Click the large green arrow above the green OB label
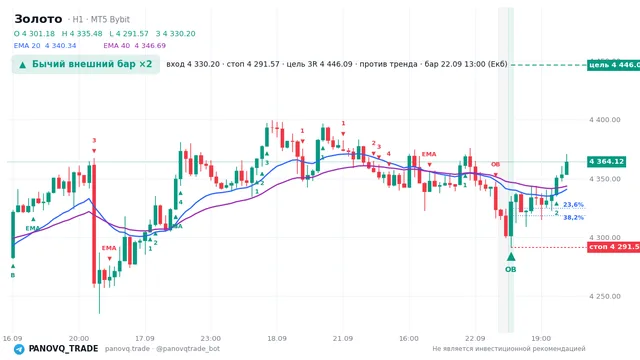Screen dimensions: 640x360 point(511,257)
